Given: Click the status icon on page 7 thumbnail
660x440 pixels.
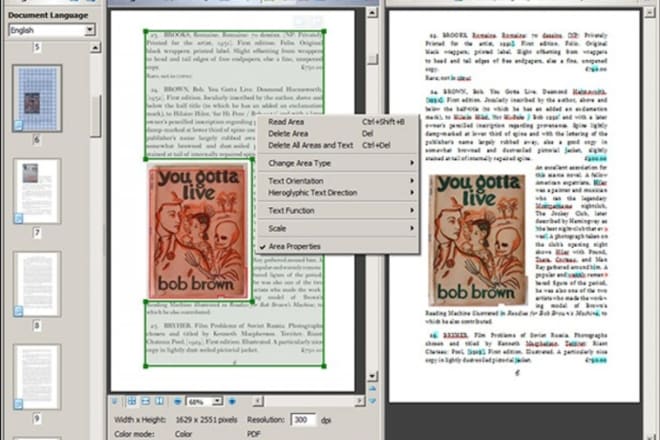Looking at the screenshot, I should pos(19,218).
